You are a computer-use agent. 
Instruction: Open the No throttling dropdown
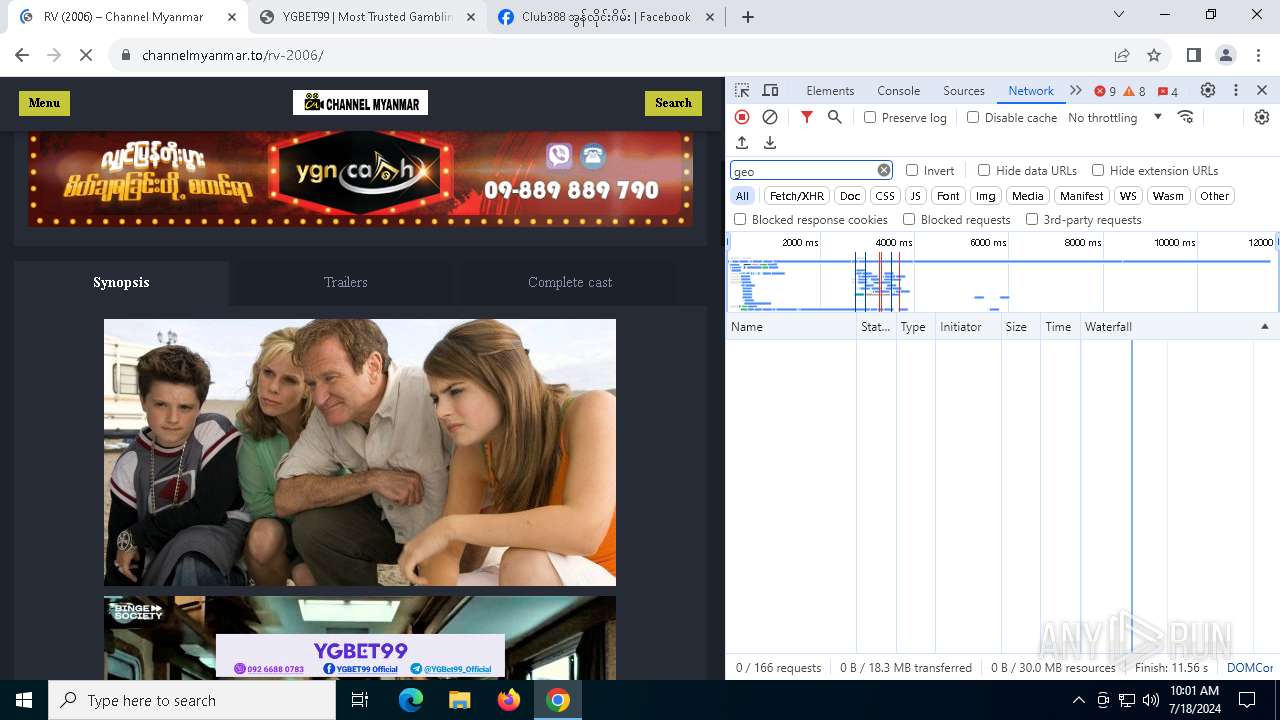(1114, 117)
